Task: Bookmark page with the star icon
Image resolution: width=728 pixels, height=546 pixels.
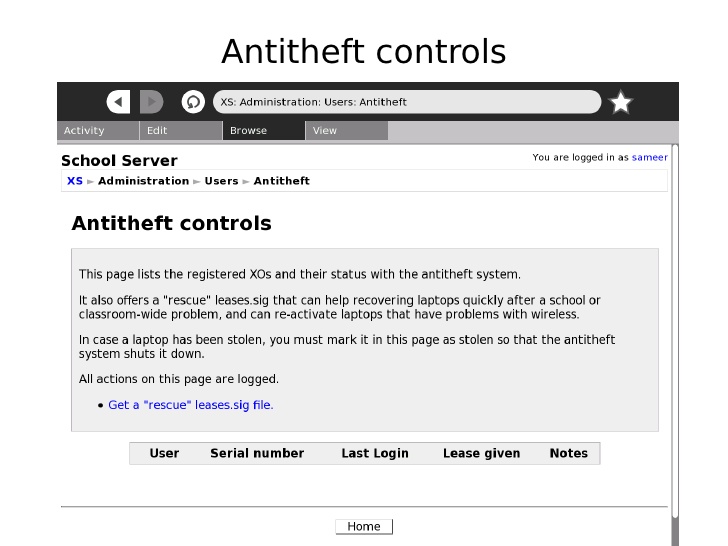Action: [x=621, y=102]
